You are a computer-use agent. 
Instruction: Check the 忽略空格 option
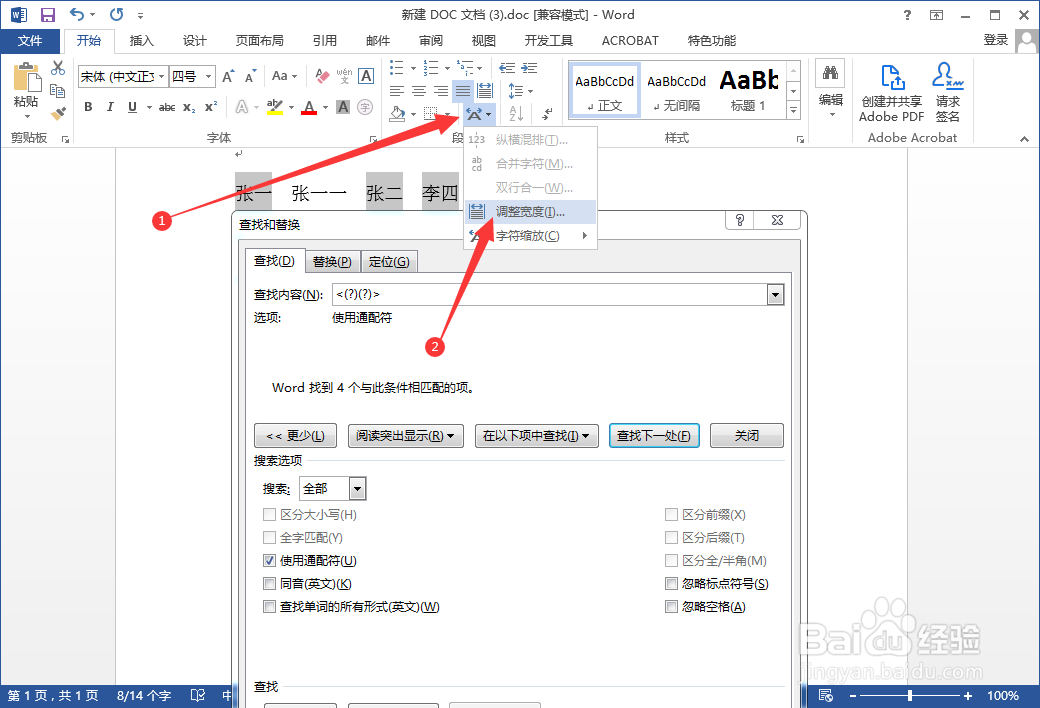tap(671, 606)
